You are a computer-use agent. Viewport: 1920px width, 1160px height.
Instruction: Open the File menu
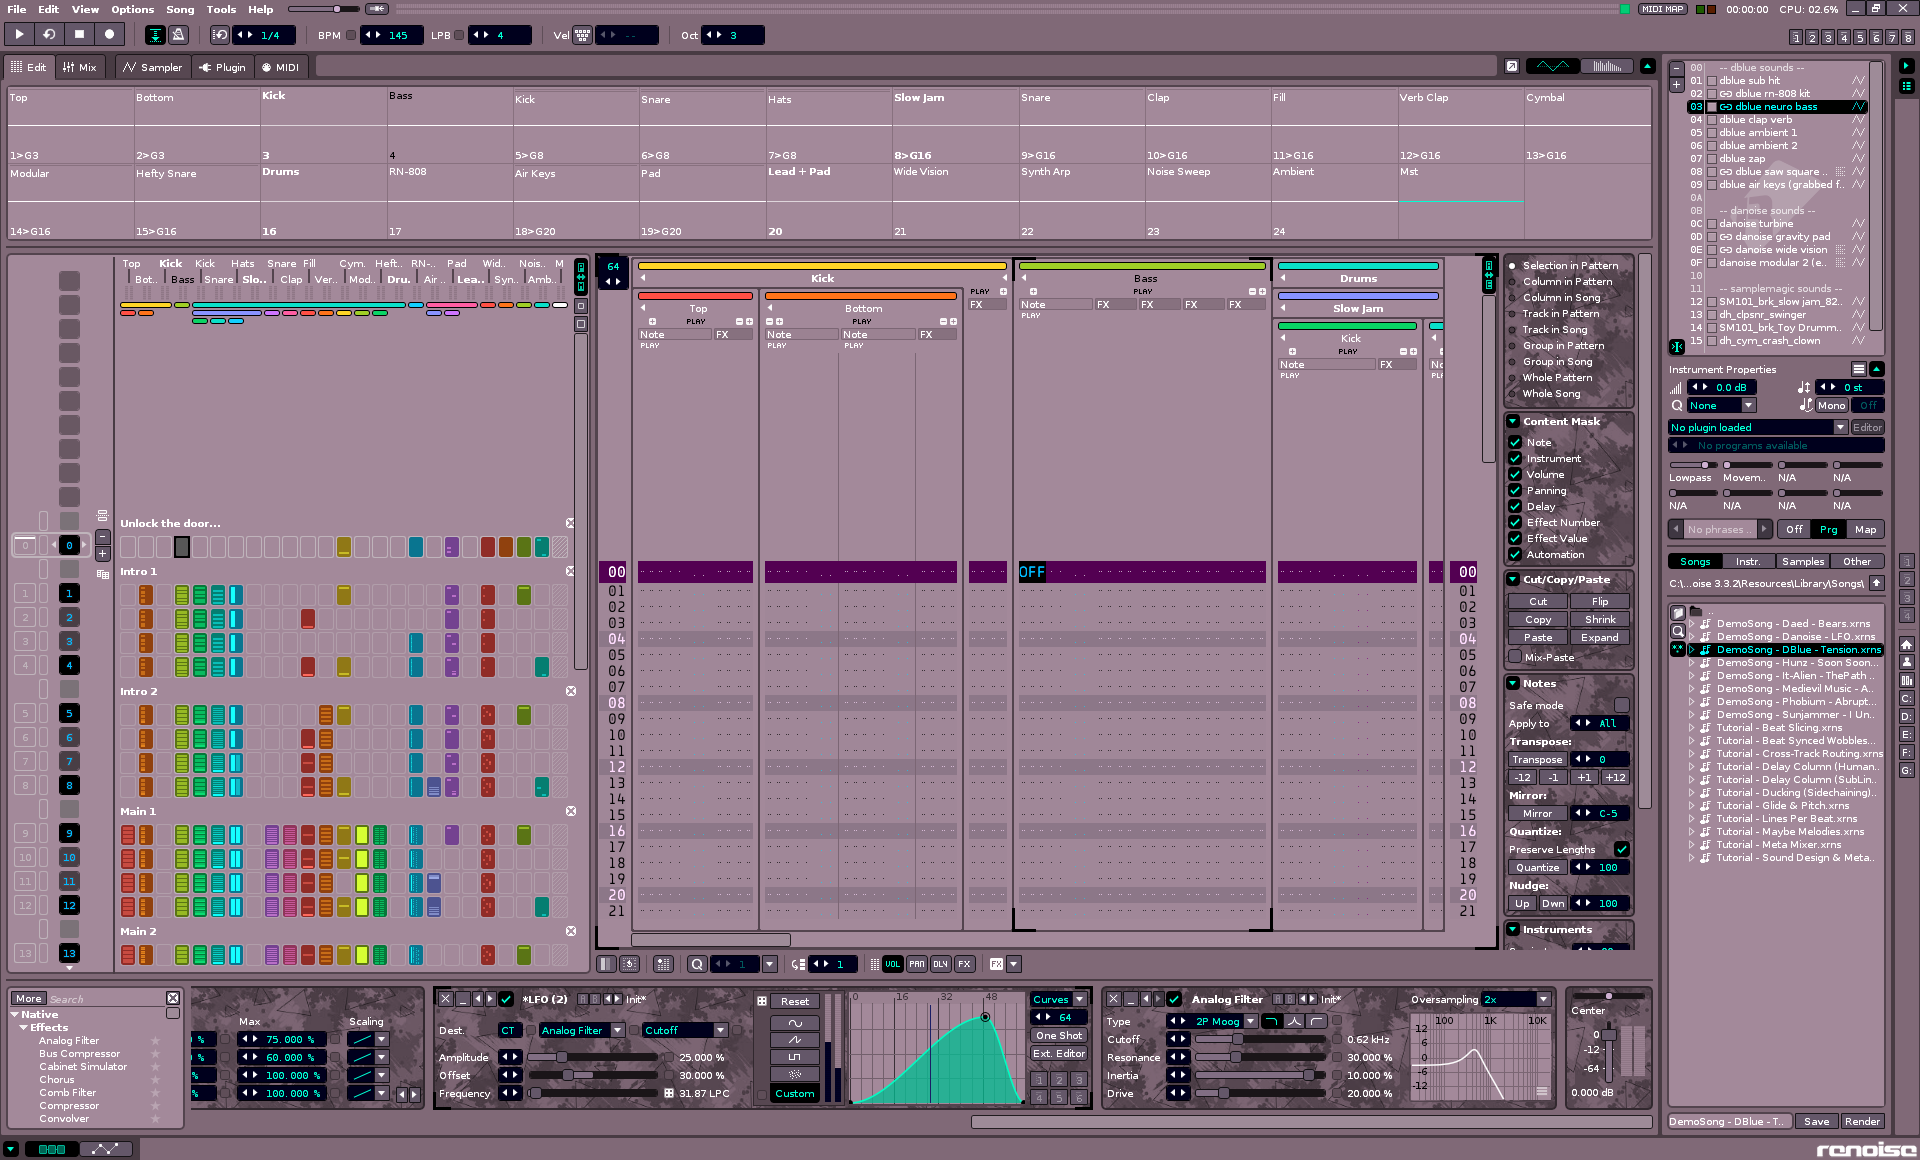17,9
